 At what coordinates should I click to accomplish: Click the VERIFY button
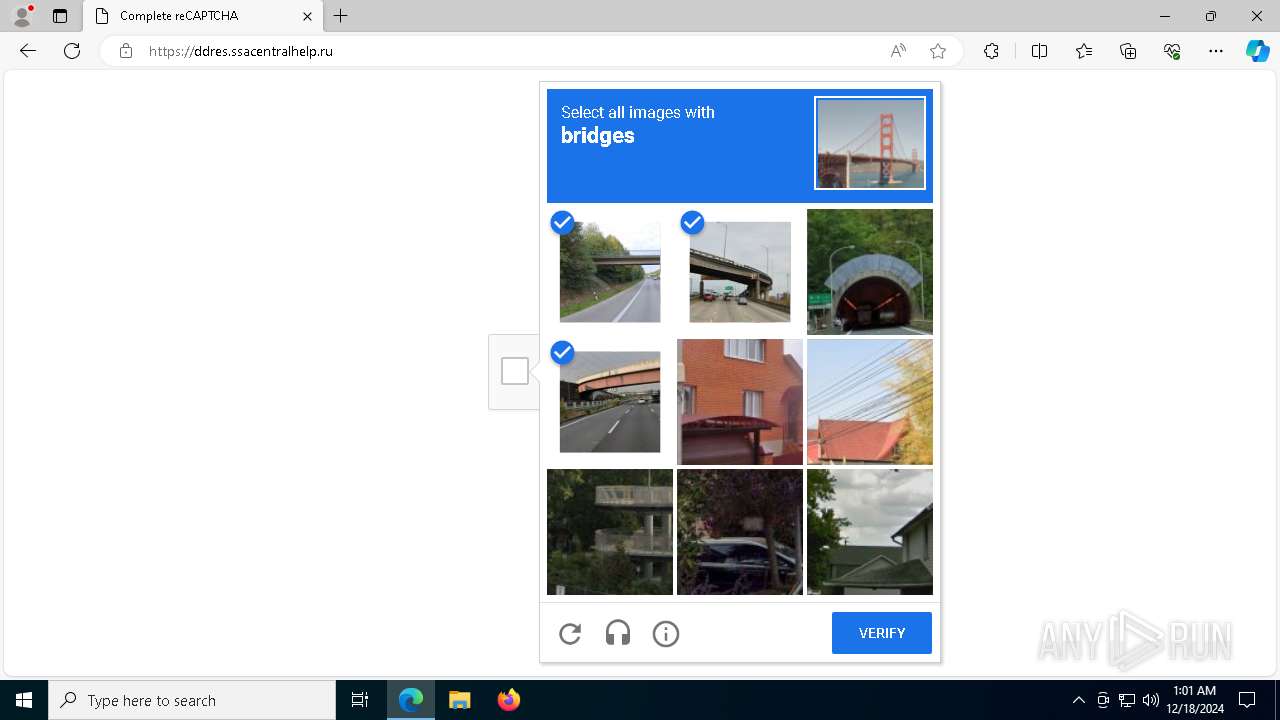[x=882, y=633]
